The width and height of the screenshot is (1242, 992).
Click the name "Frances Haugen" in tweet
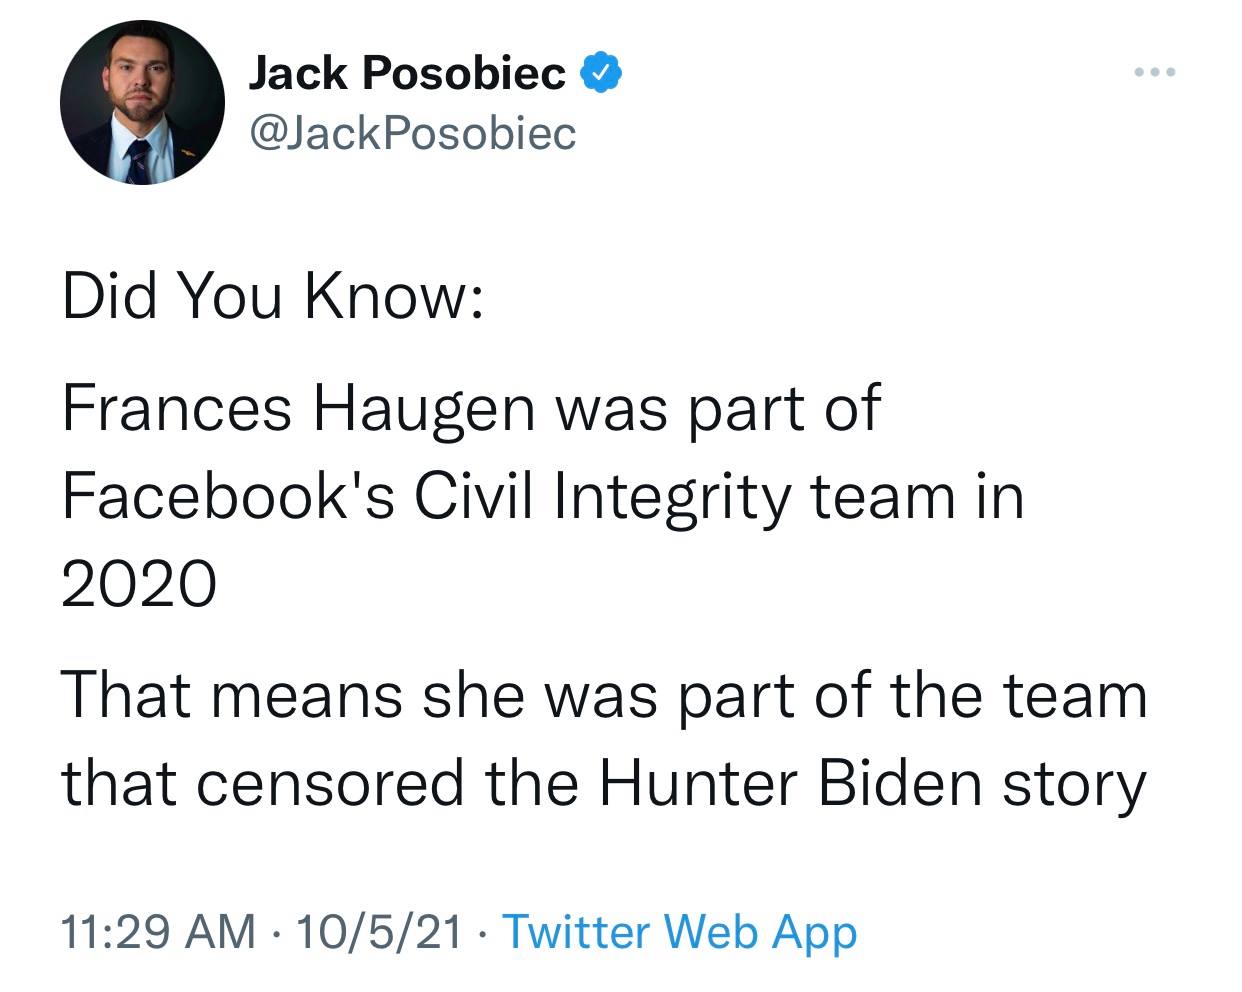pyautogui.click(x=298, y=409)
